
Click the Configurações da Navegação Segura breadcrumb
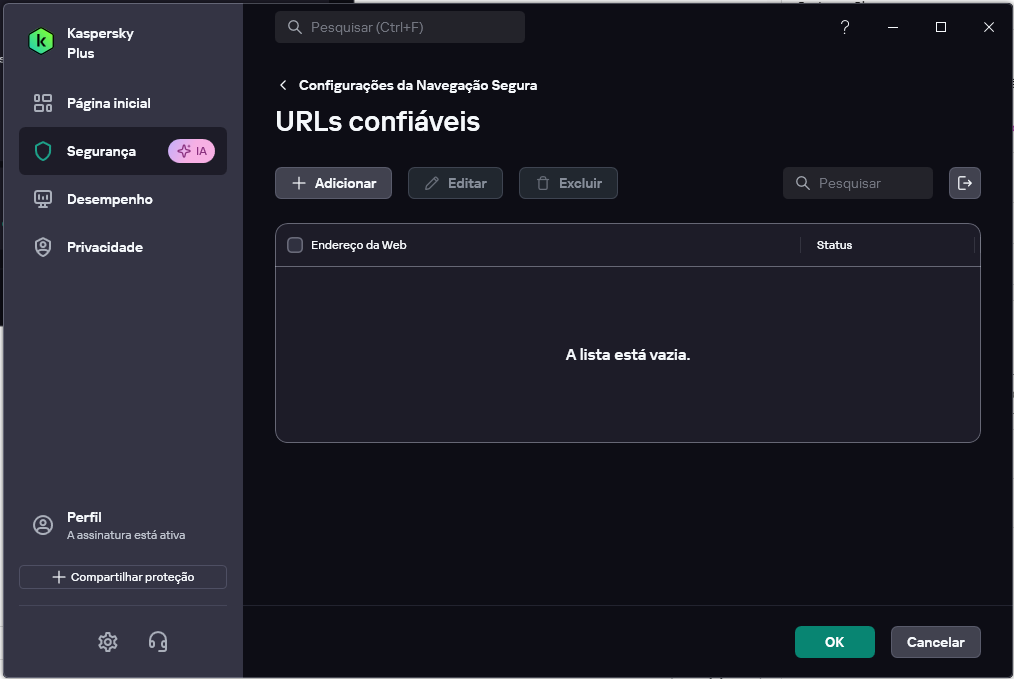pyautogui.click(x=417, y=86)
